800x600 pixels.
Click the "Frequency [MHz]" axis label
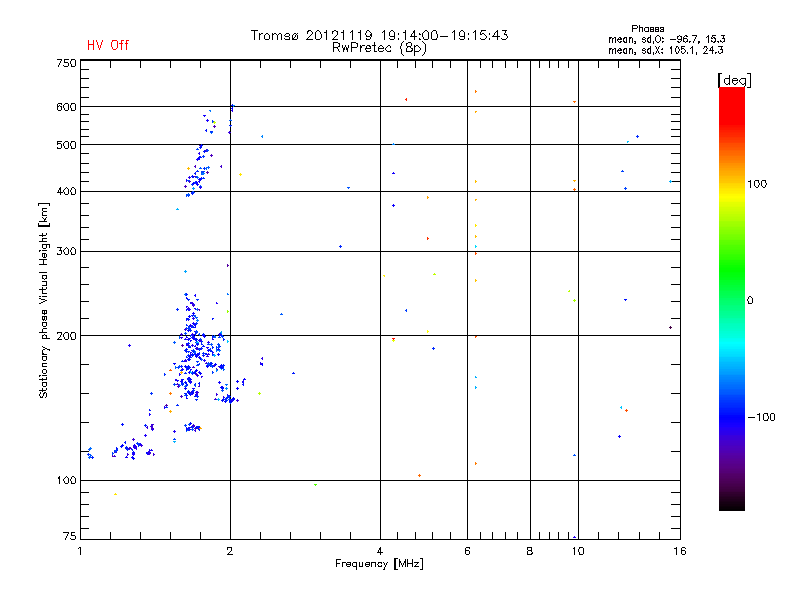(379, 564)
